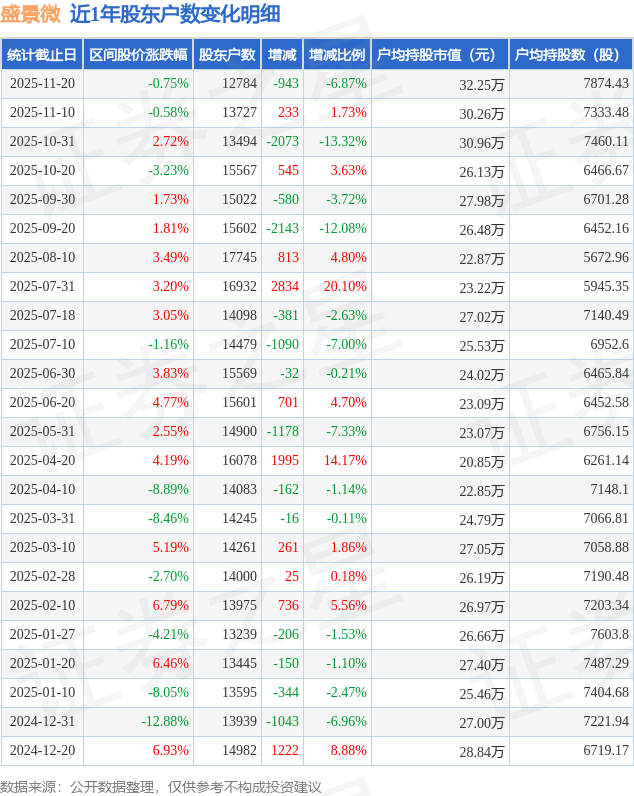Click the 户均持股数（股） column header

point(571,55)
